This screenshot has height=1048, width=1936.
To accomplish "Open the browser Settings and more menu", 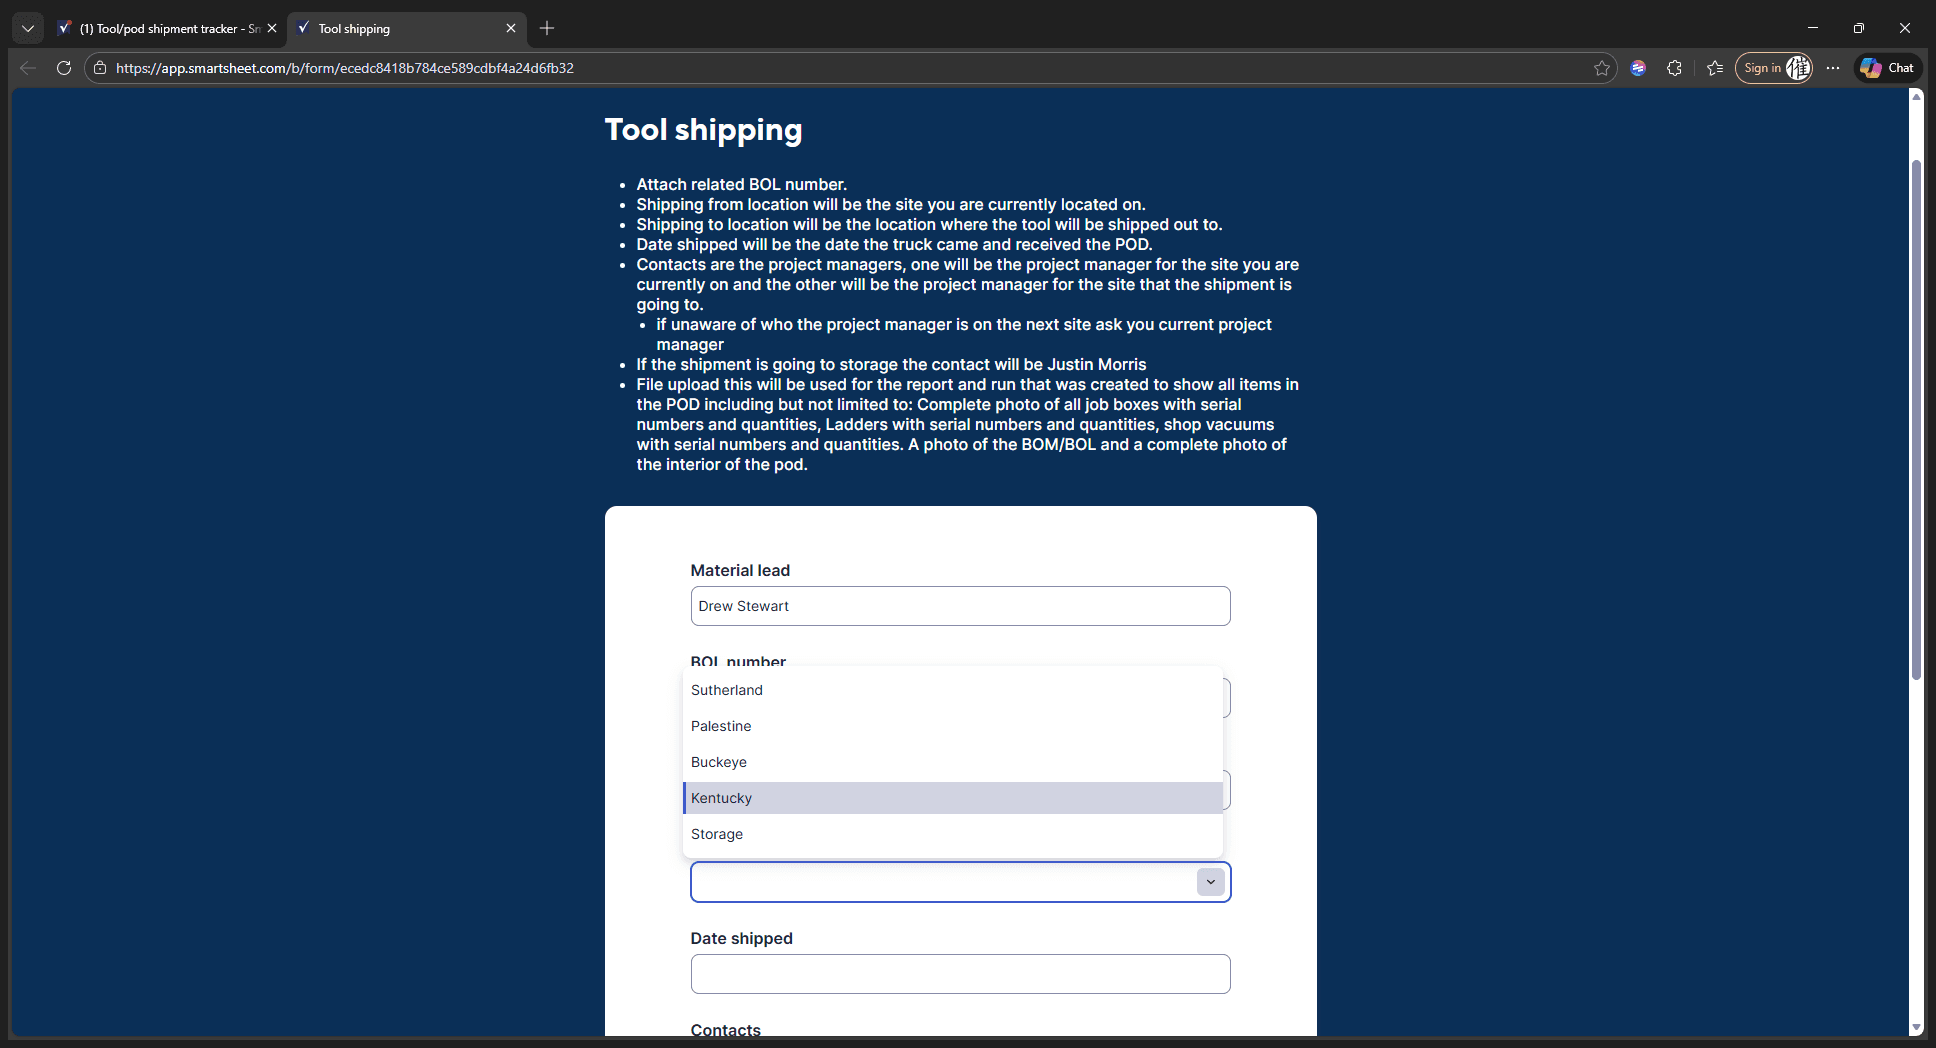I will click(x=1832, y=68).
